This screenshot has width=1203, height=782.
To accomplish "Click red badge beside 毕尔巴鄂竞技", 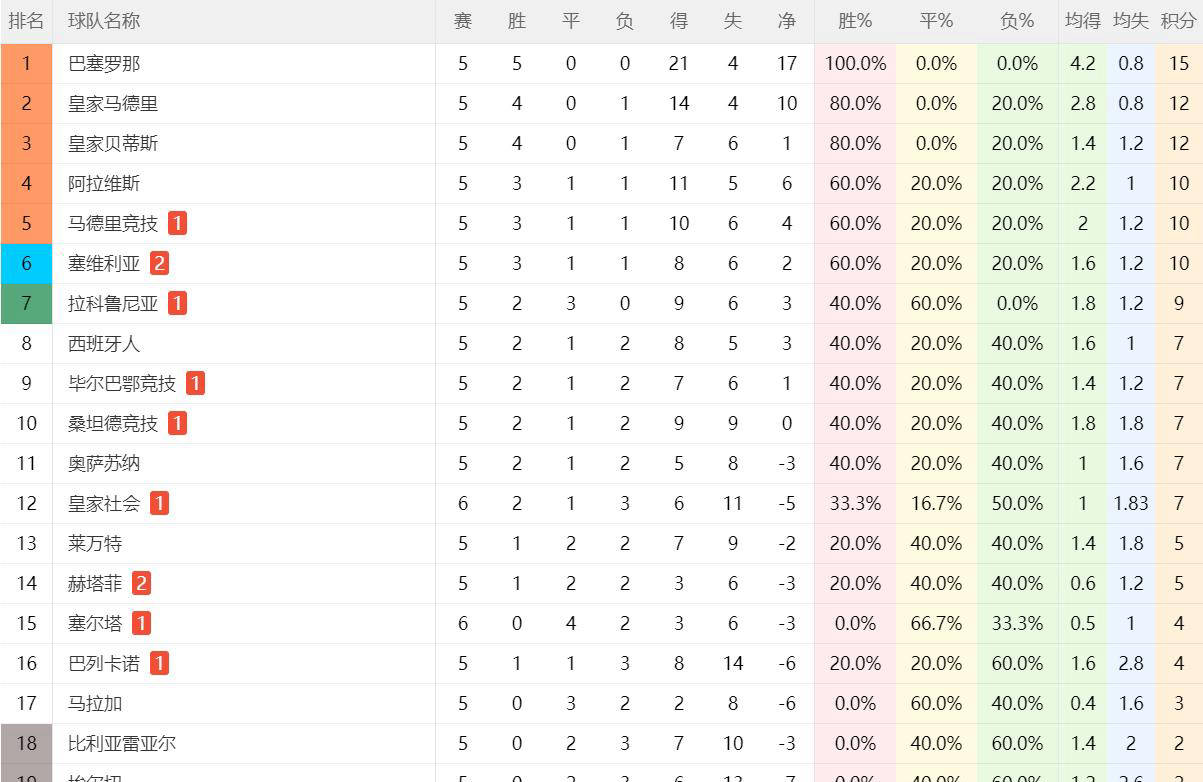I will tap(195, 383).
